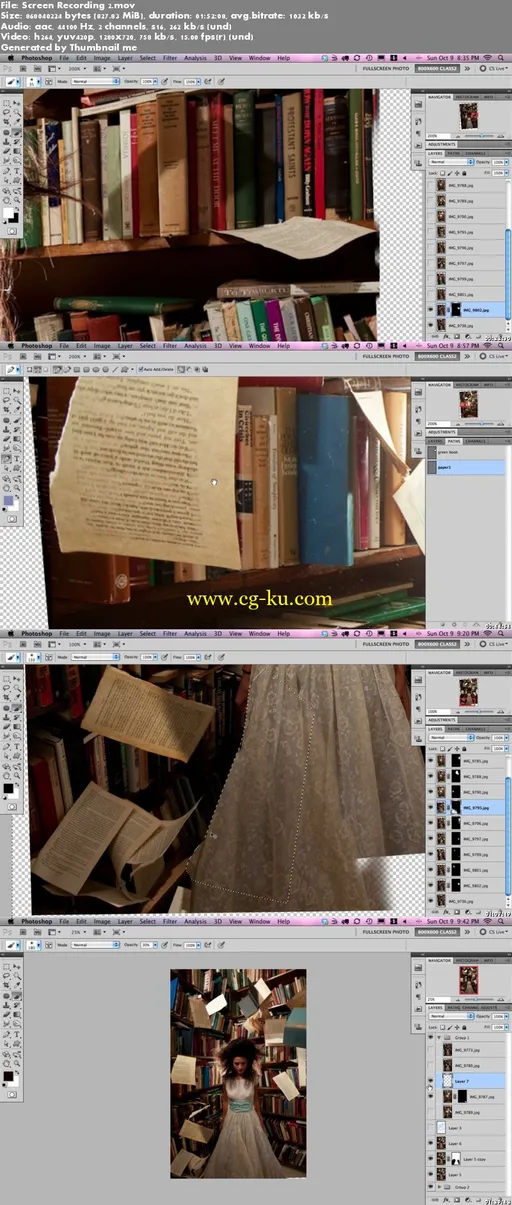Open brush Mode dropdown in the first frame
This screenshot has height=1205, width=512.
point(95,81)
